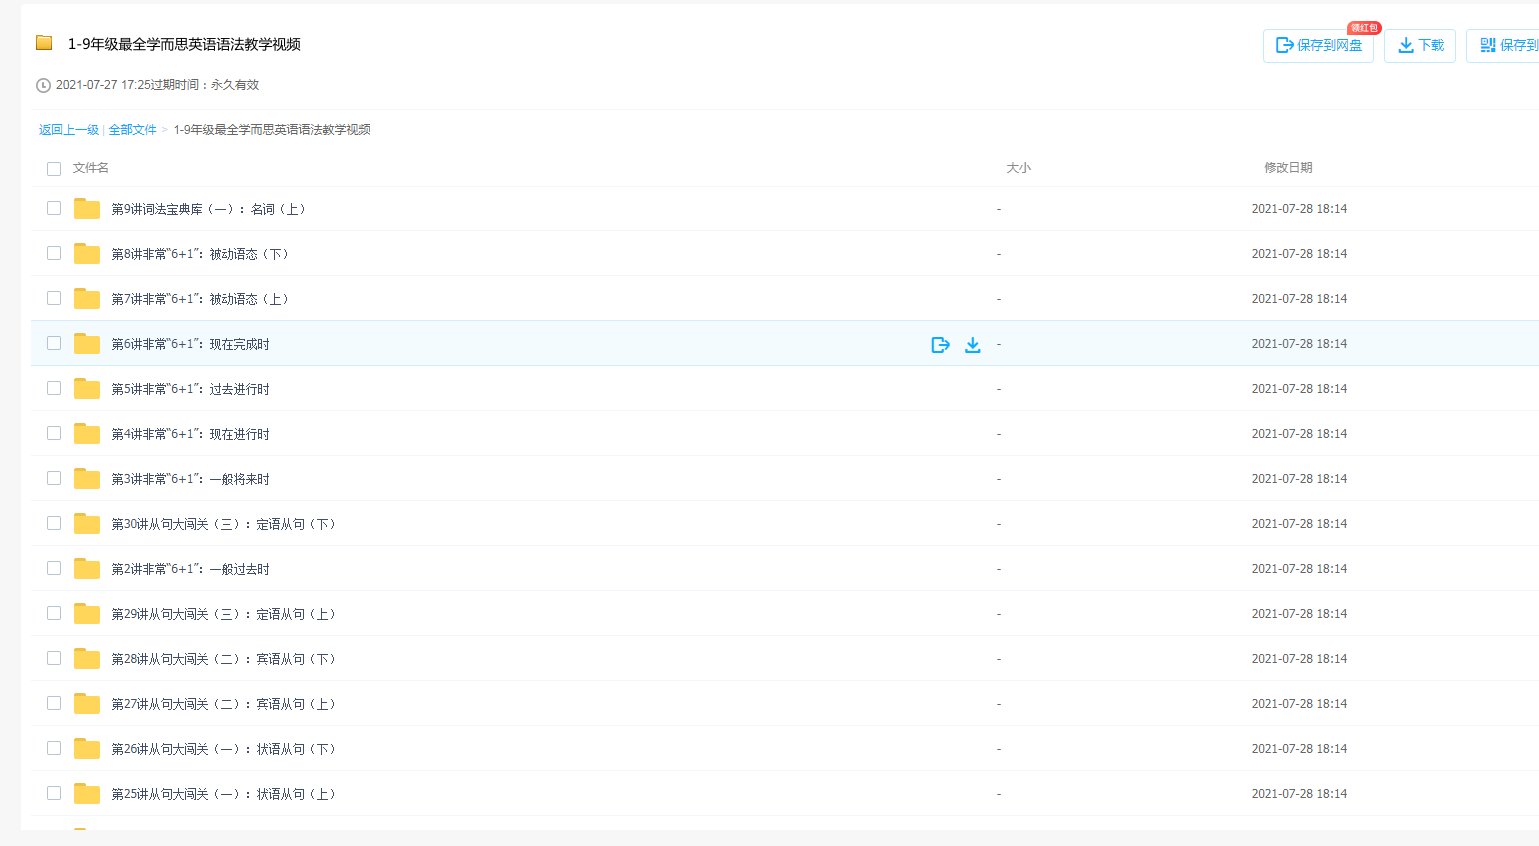Click folder icon of 第25讲 状语从句（上）

[87, 794]
